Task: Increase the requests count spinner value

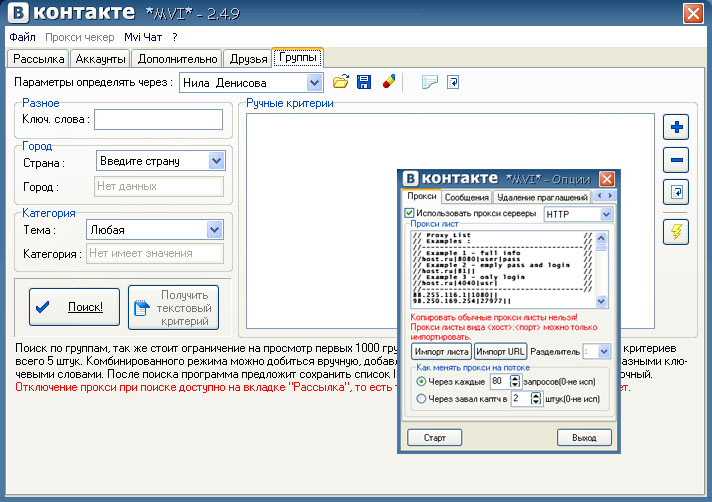Action: pos(514,379)
